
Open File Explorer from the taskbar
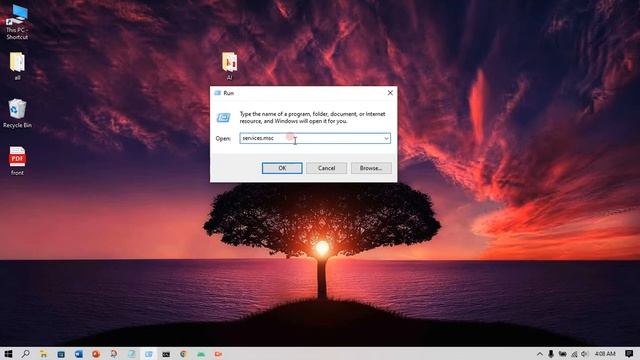[x=43, y=354]
